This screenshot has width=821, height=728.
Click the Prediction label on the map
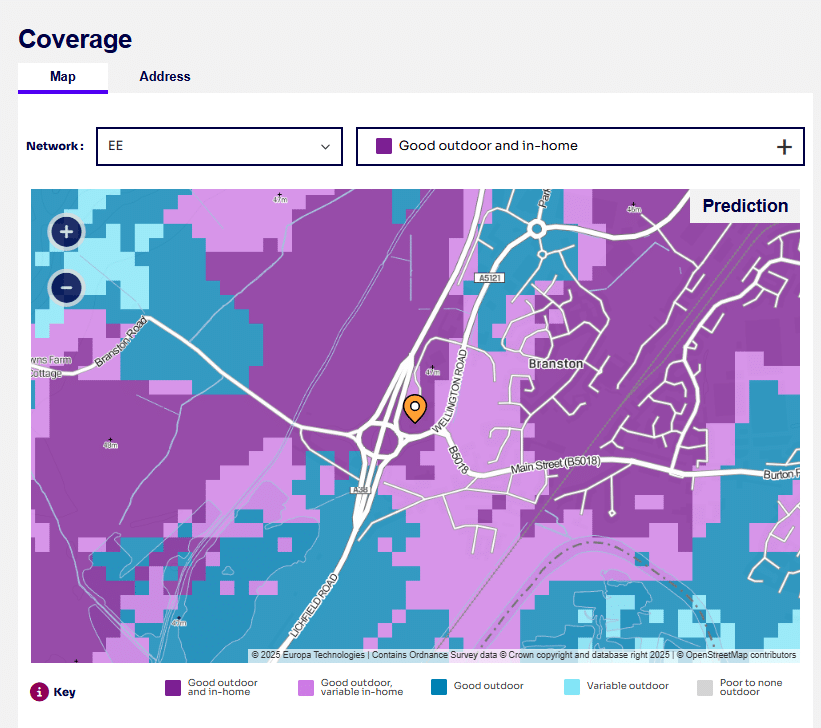pyautogui.click(x=745, y=206)
